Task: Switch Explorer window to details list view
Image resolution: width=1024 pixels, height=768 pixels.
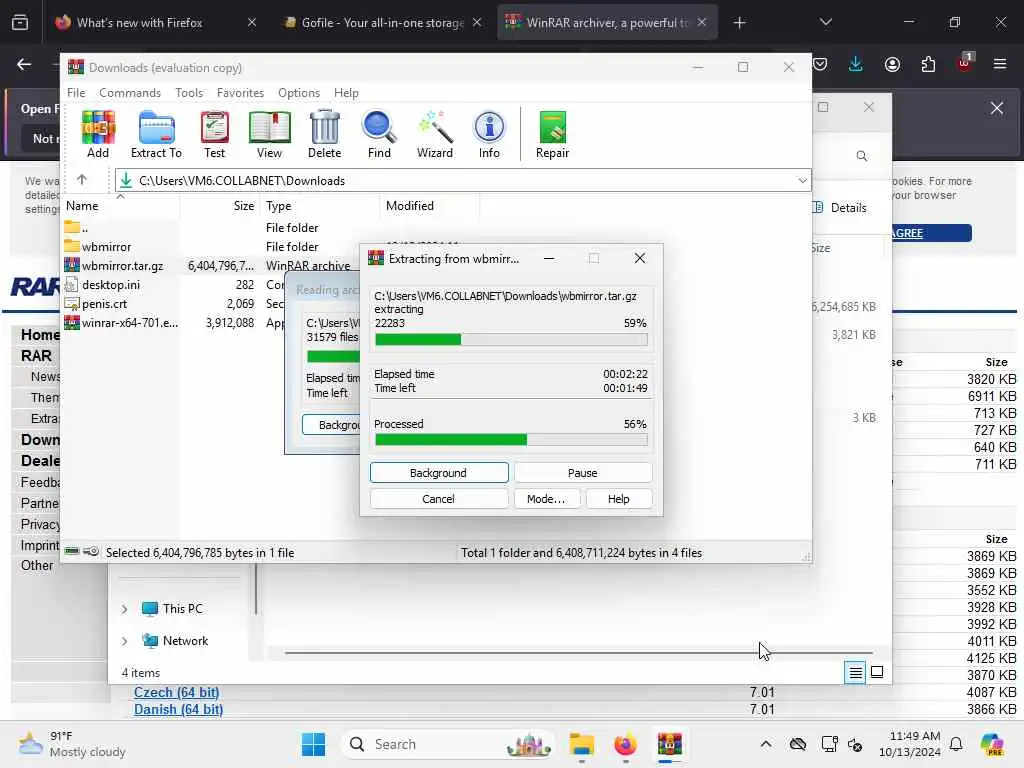Action: 855,672
